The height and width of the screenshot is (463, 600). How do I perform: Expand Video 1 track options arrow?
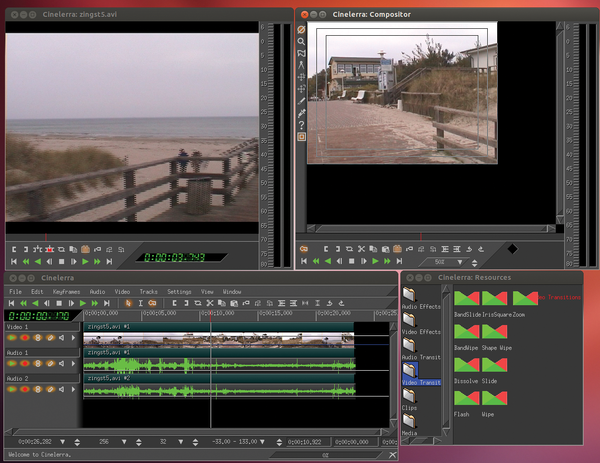pos(73,337)
